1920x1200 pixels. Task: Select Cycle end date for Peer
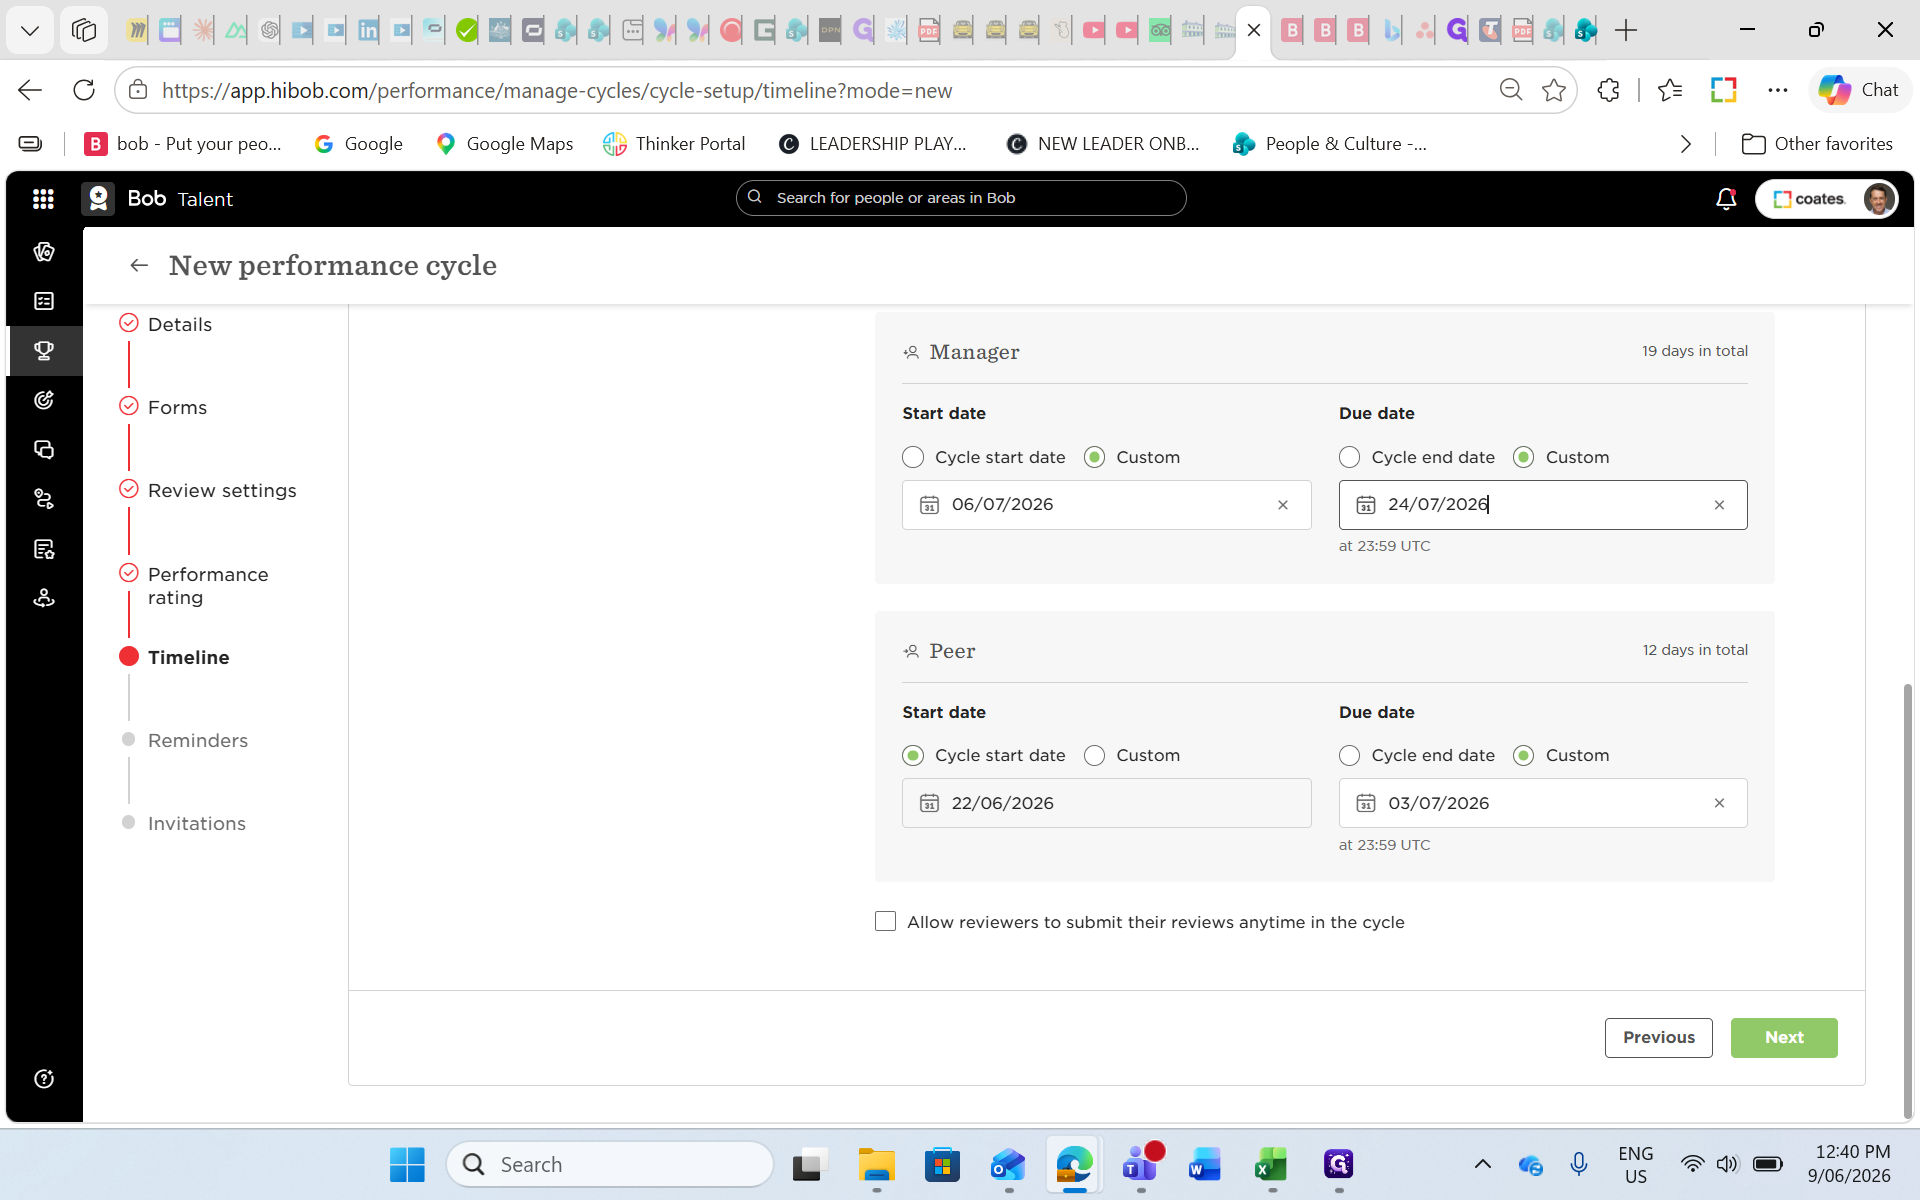(x=1349, y=755)
